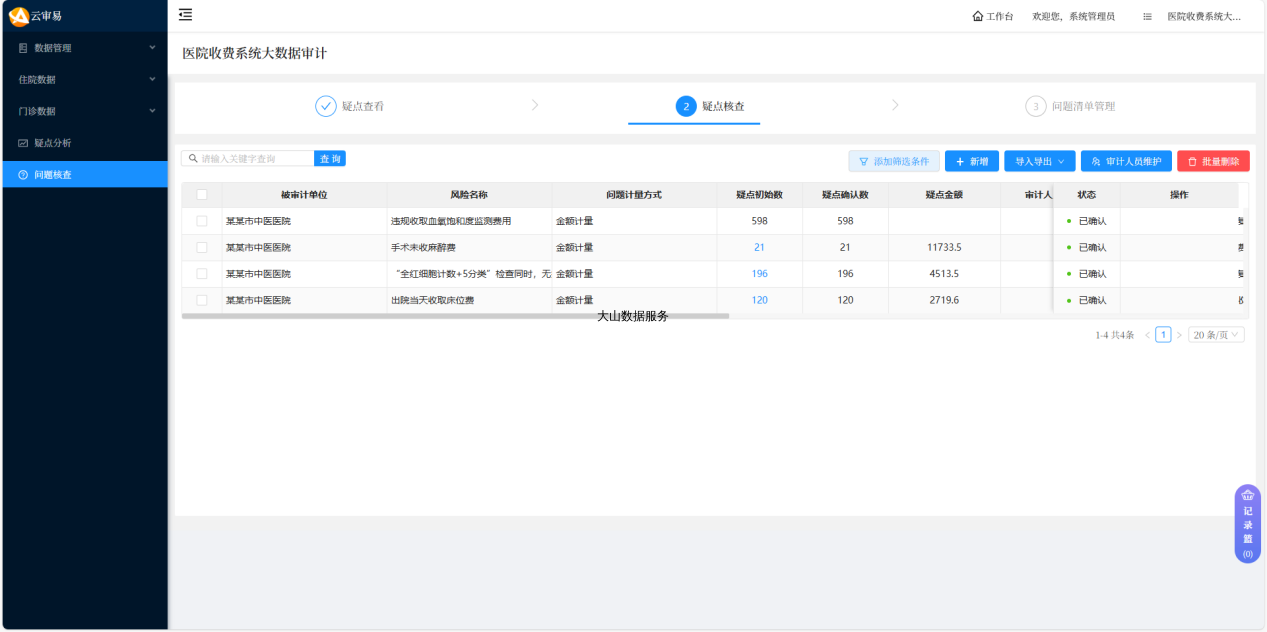Screen dimensions: 1267x632
Task: Open the 记录篮 floating basket
Action: pyautogui.click(x=1247, y=523)
